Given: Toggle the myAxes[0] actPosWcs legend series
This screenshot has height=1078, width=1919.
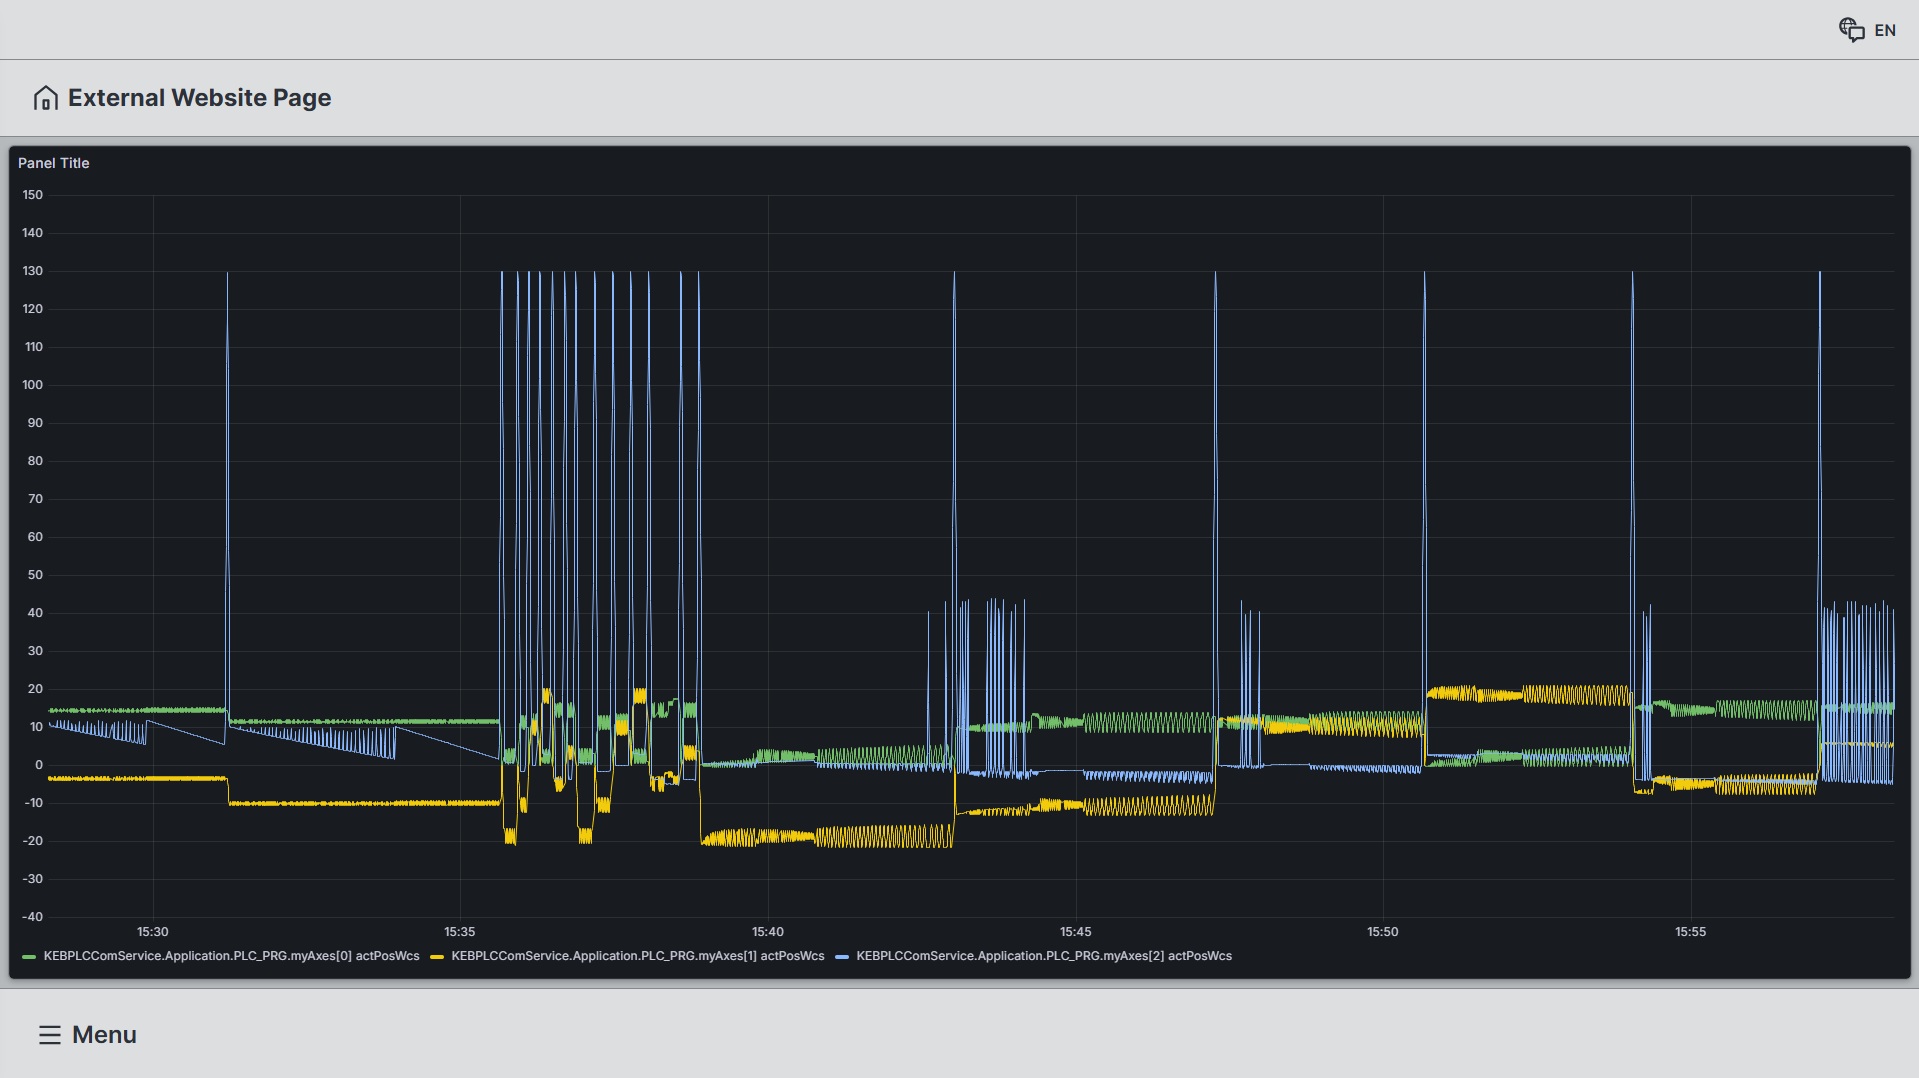Looking at the screenshot, I should pyautogui.click(x=231, y=956).
